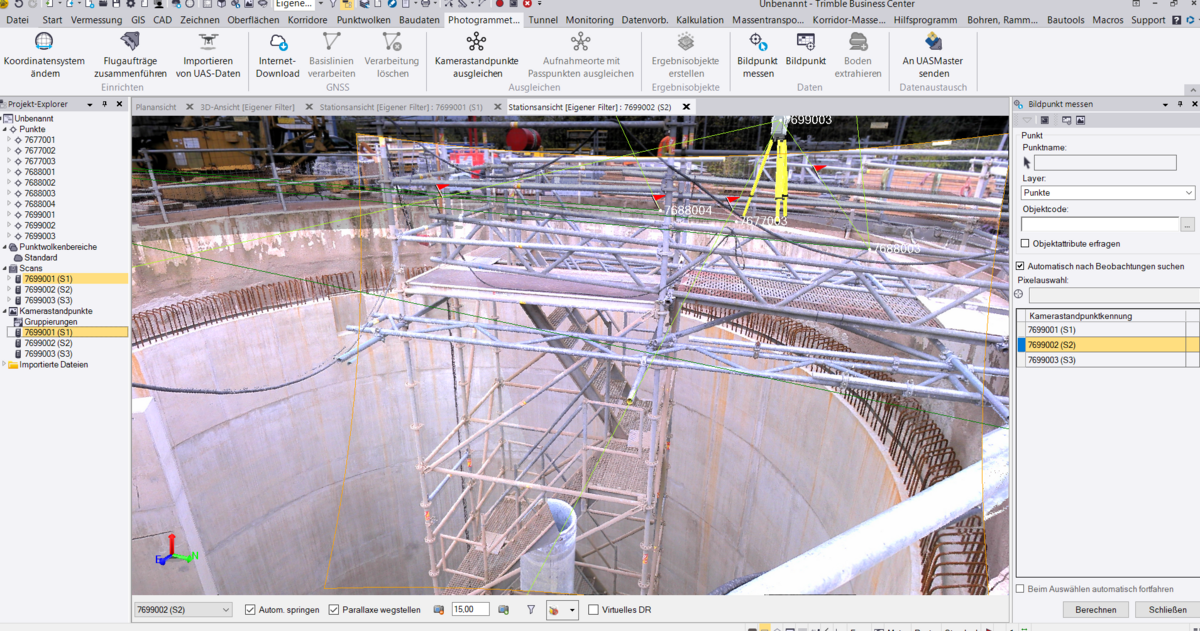Open the Datei menu
The height and width of the screenshot is (631, 1200).
pyautogui.click(x=17, y=20)
